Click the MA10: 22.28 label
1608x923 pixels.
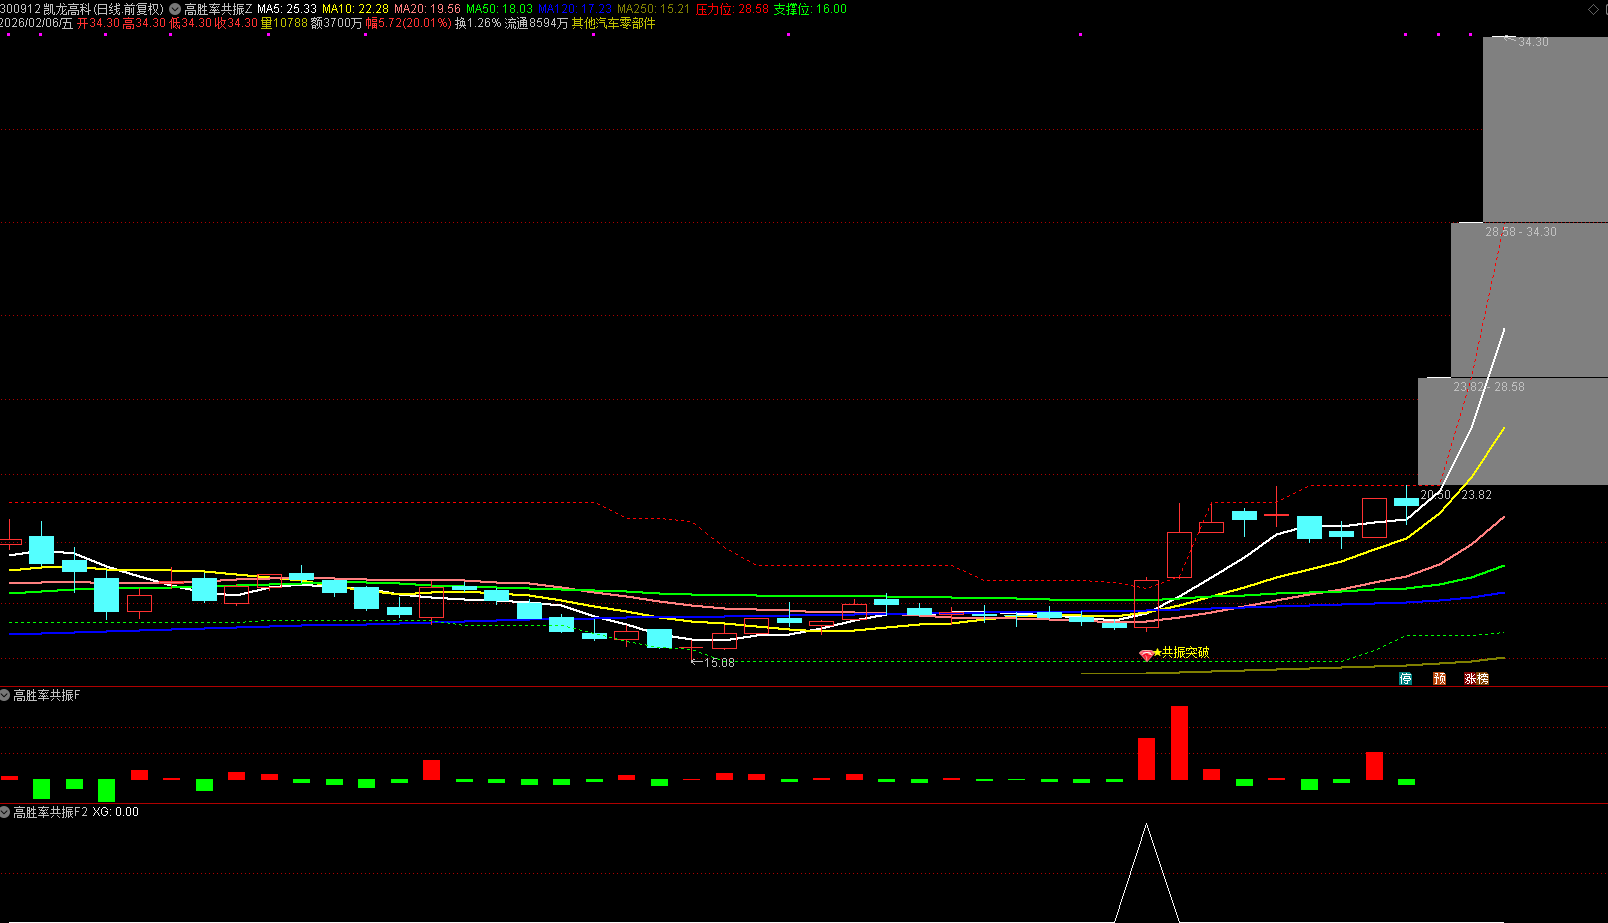(x=355, y=9)
